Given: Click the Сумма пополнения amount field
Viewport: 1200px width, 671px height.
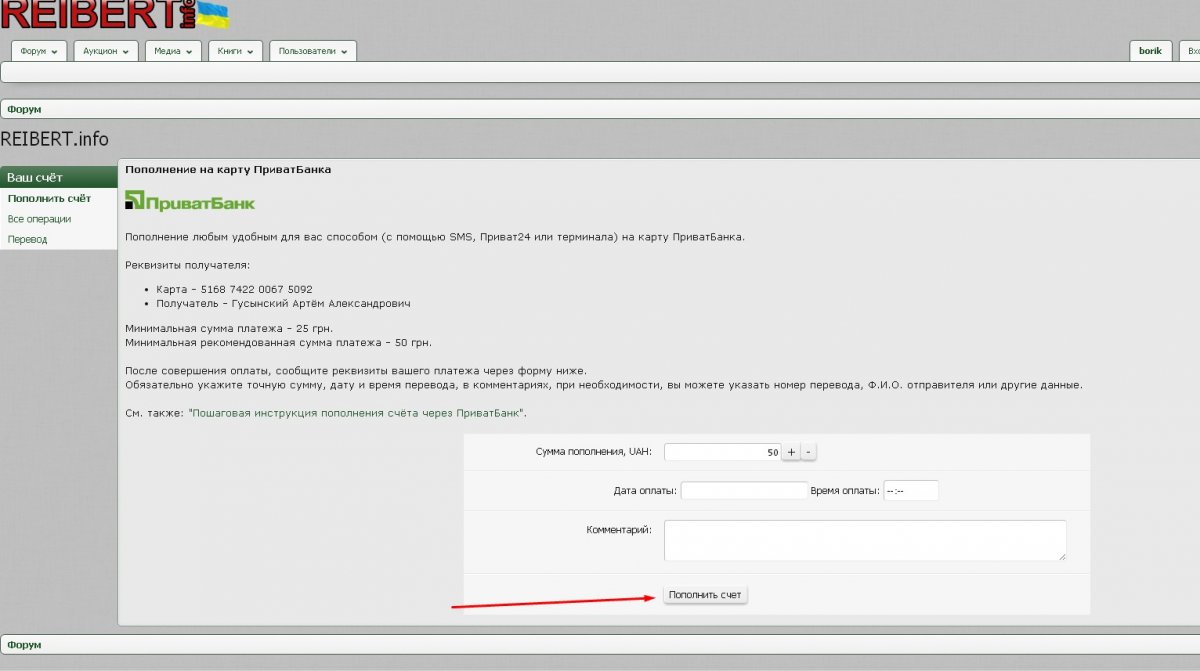Looking at the screenshot, I should (722, 452).
